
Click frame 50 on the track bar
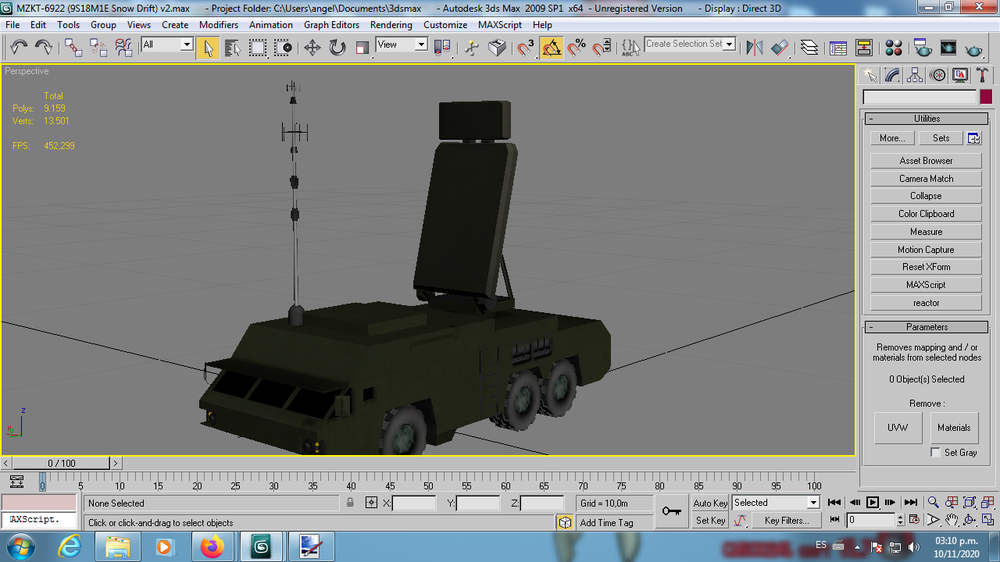pyautogui.click(x=428, y=486)
